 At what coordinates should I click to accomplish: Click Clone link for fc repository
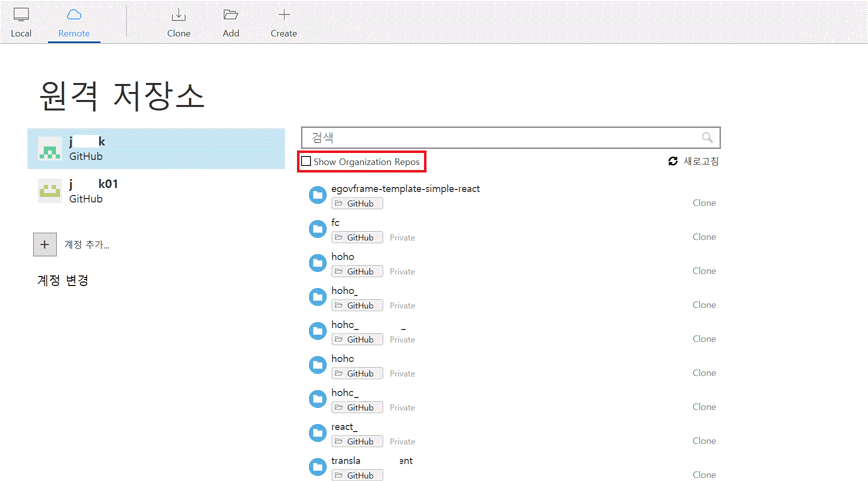tap(704, 237)
